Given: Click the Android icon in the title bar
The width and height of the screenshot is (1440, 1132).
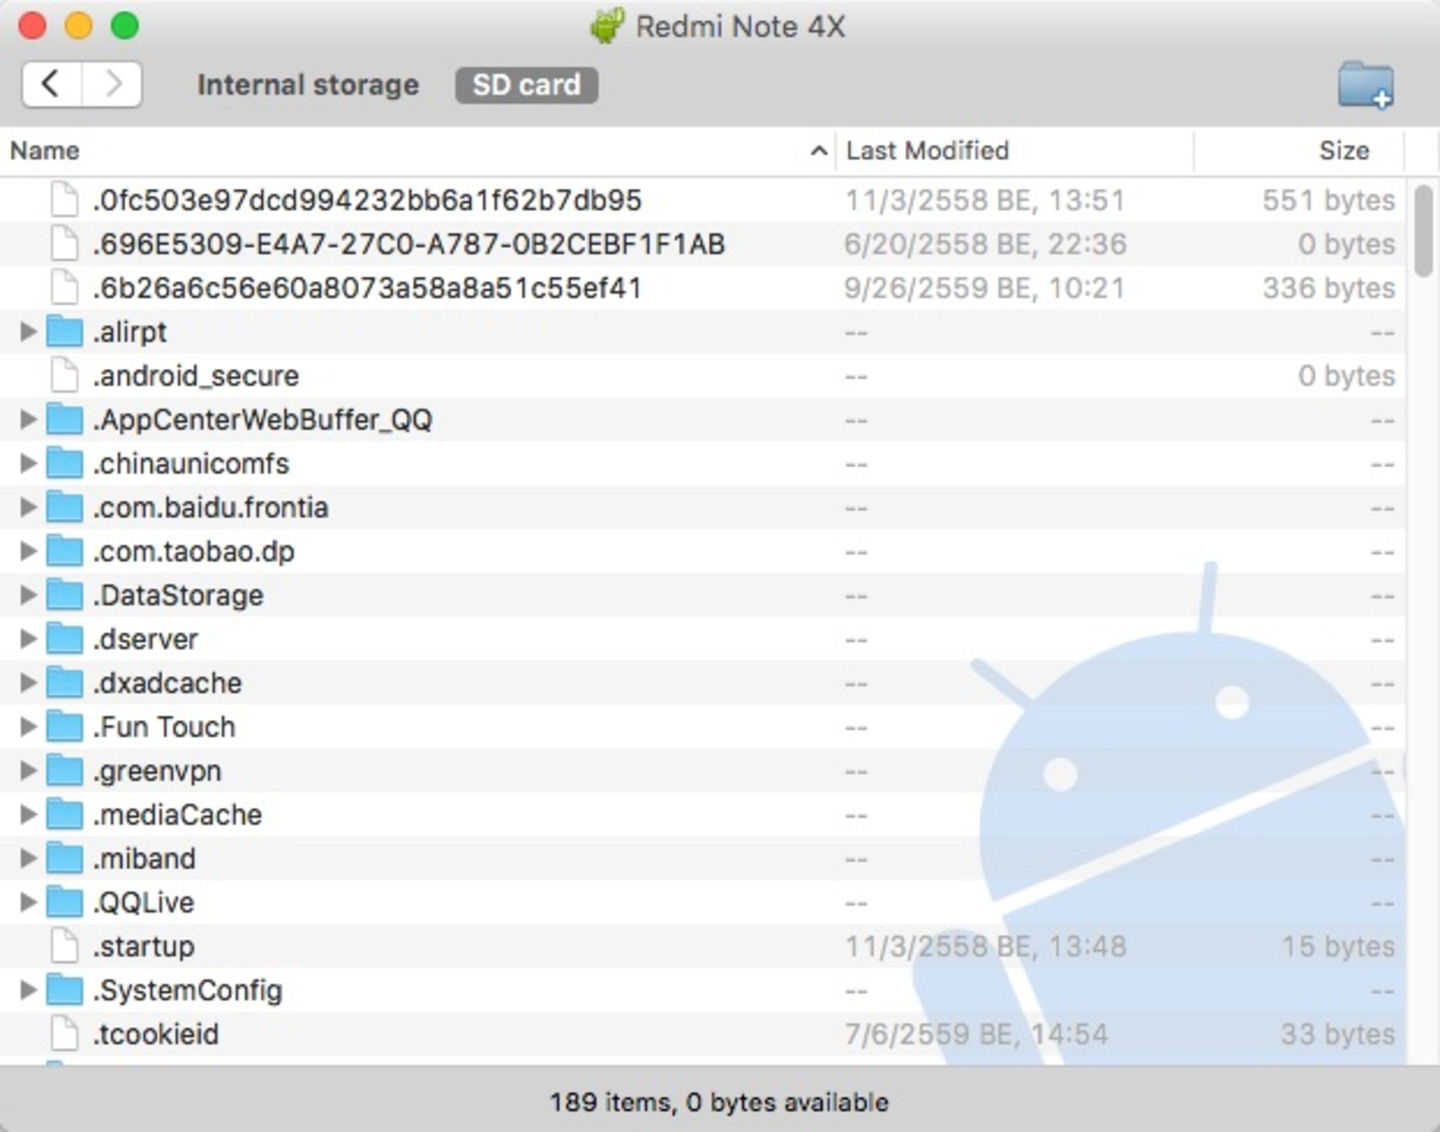Looking at the screenshot, I should tap(606, 26).
